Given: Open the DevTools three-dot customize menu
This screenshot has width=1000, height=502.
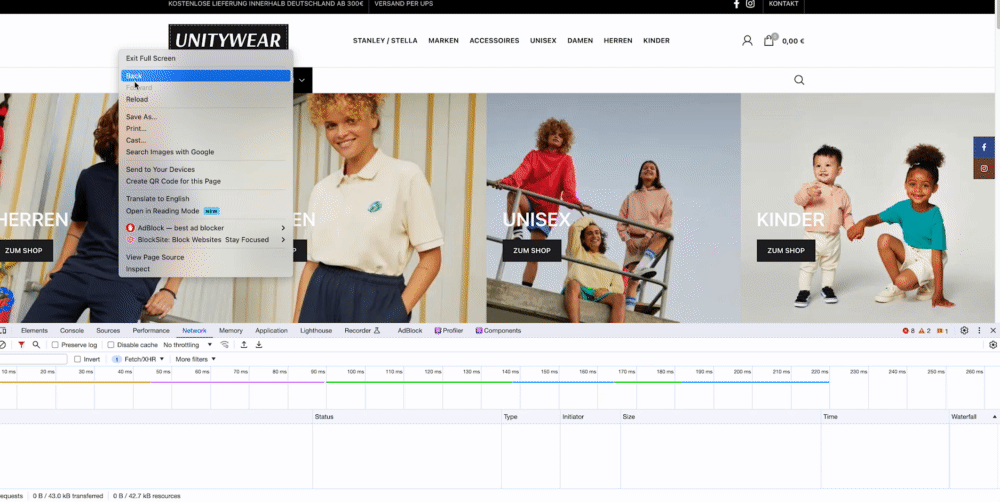Looking at the screenshot, I should (979, 330).
